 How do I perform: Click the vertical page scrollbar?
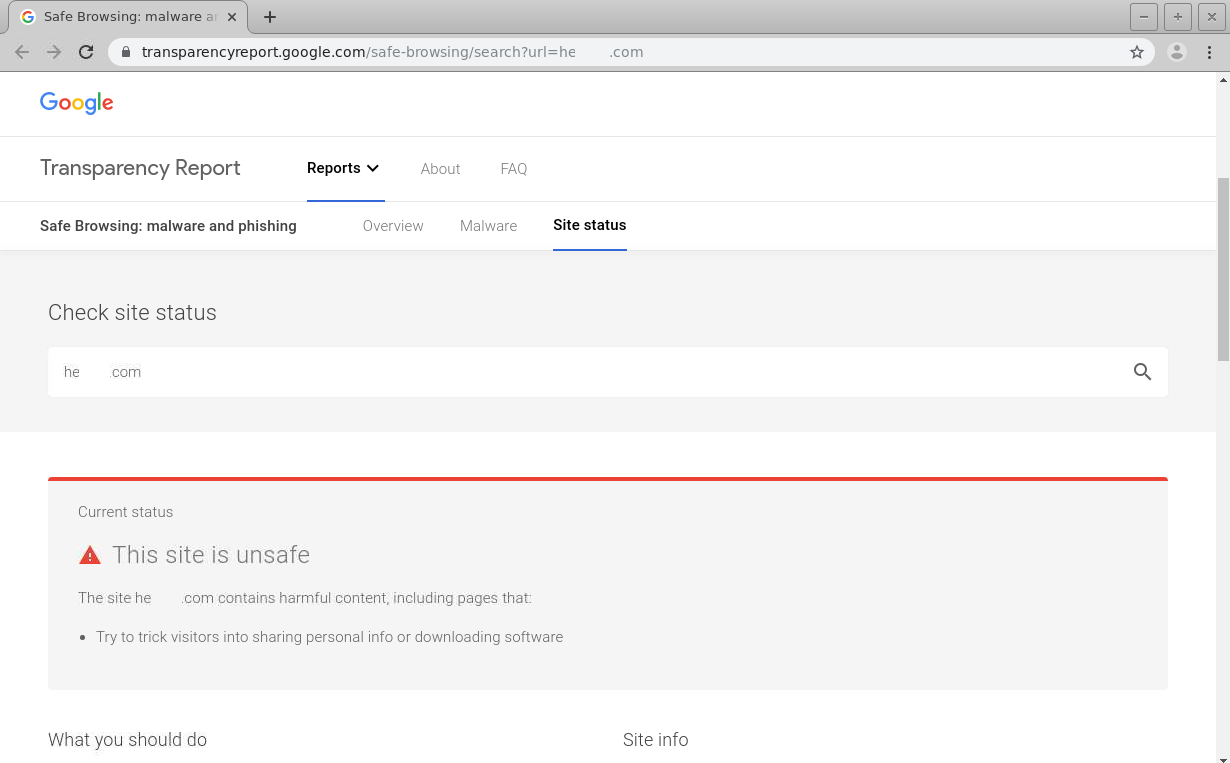coord(1223,270)
